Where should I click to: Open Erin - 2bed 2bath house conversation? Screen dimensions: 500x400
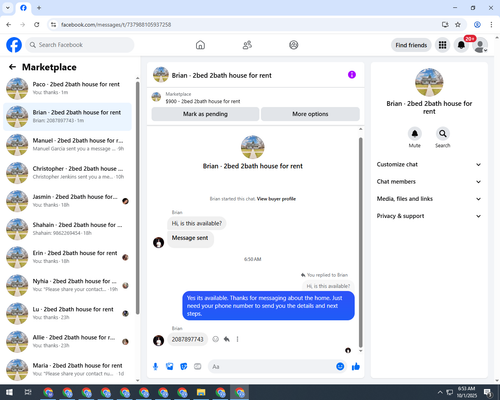point(67,257)
